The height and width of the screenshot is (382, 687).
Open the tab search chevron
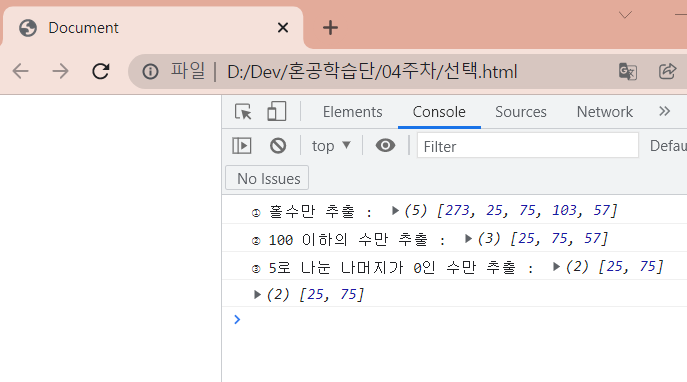point(625,15)
